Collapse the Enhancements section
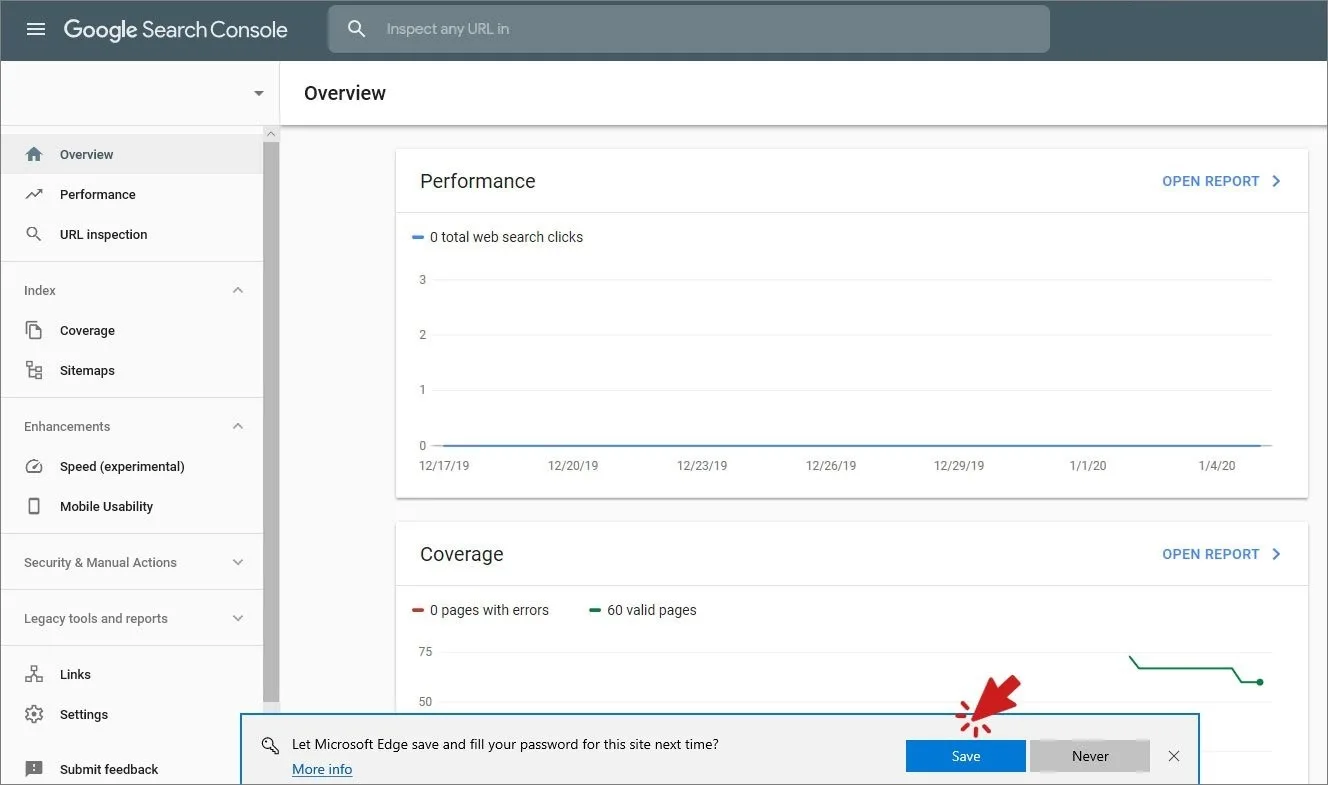 click(238, 426)
